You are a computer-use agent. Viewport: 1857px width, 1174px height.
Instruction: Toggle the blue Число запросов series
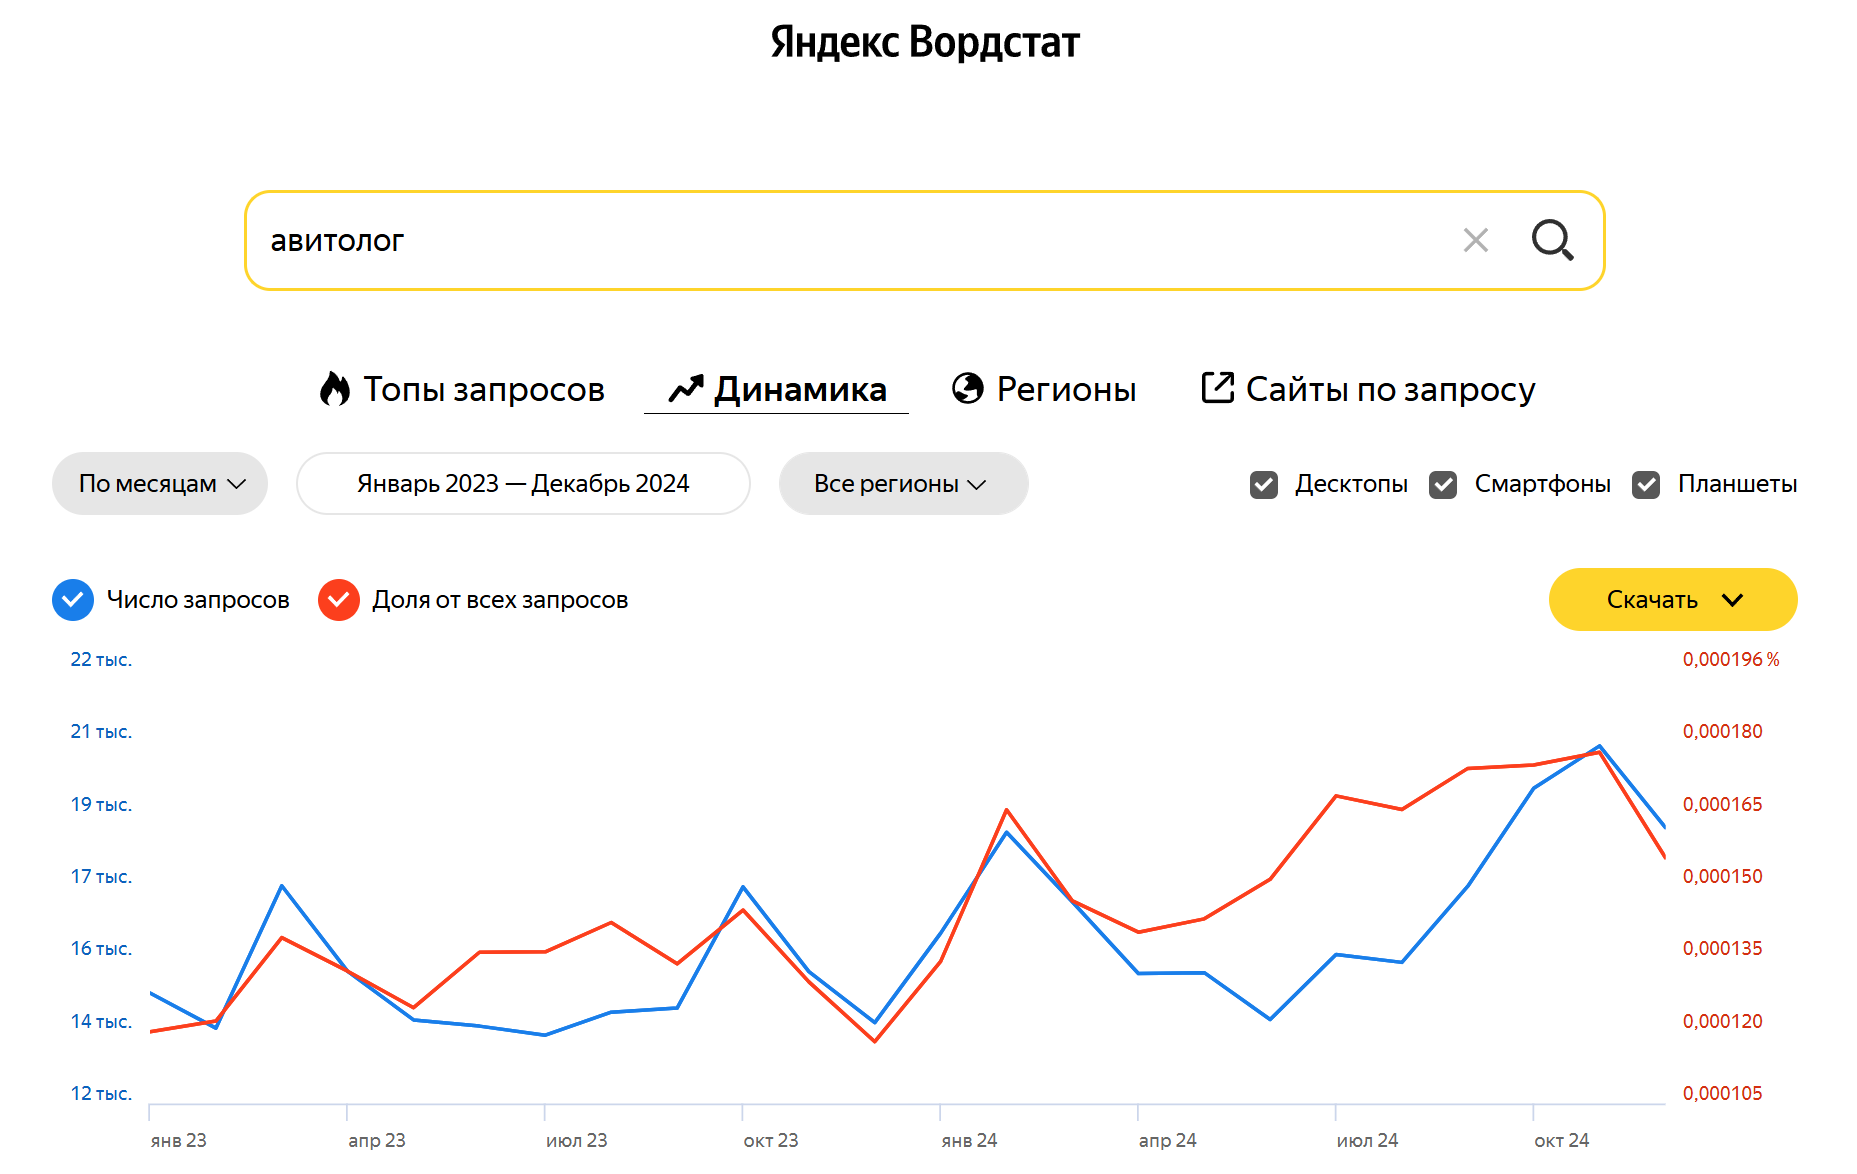pos(73,600)
